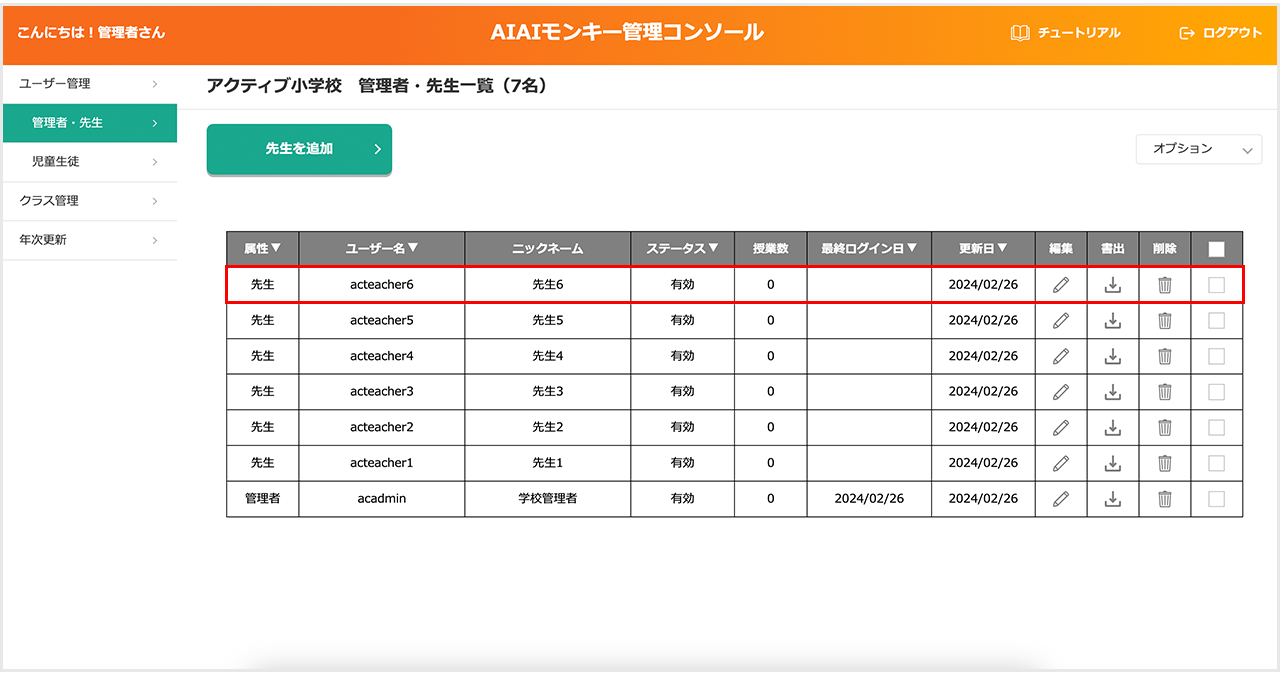Export acteacher1 data with download icon
Screen dimensions: 1280x675
point(1113,463)
